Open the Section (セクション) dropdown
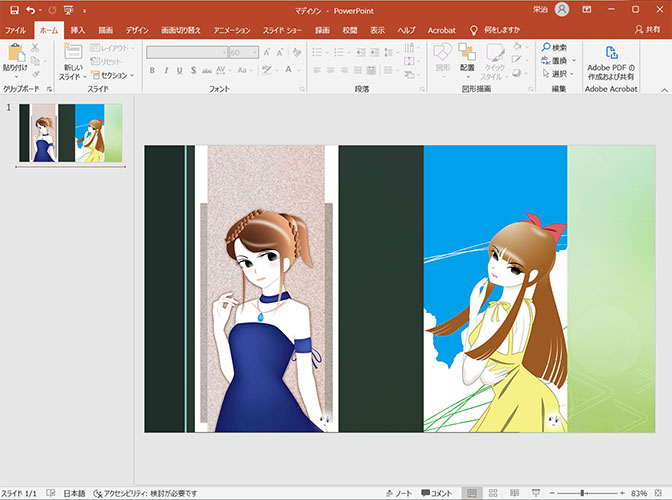The width and height of the screenshot is (672, 500). [112, 75]
